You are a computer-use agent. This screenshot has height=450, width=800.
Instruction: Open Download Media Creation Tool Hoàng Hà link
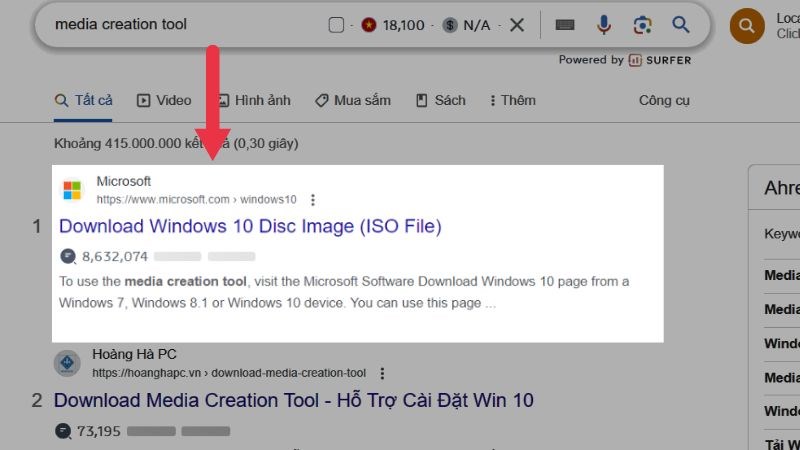click(294, 401)
